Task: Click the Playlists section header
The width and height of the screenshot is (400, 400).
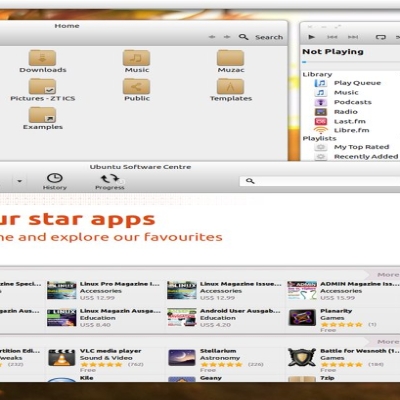Action: (319, 138)
